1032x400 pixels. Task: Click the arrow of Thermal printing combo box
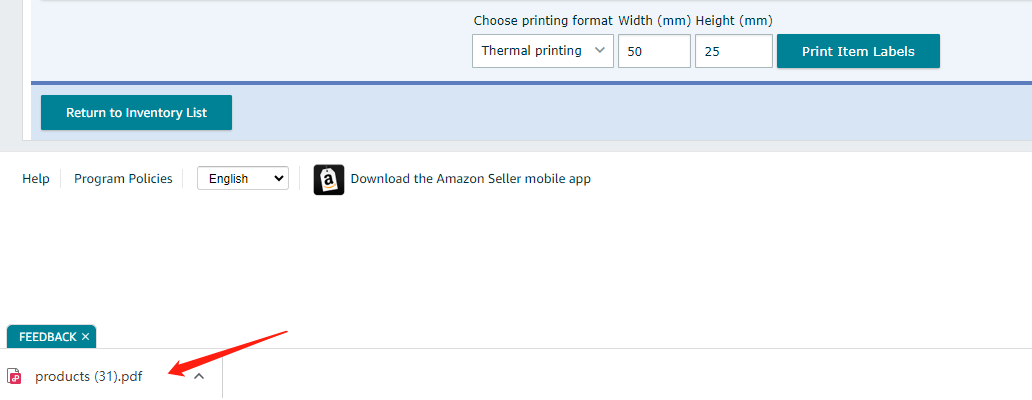click(600, 51)
